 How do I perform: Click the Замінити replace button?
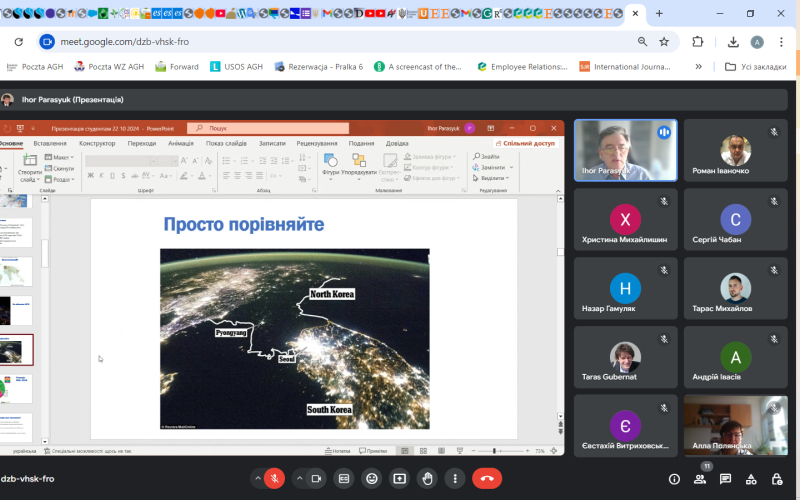[x=493, y=167]
